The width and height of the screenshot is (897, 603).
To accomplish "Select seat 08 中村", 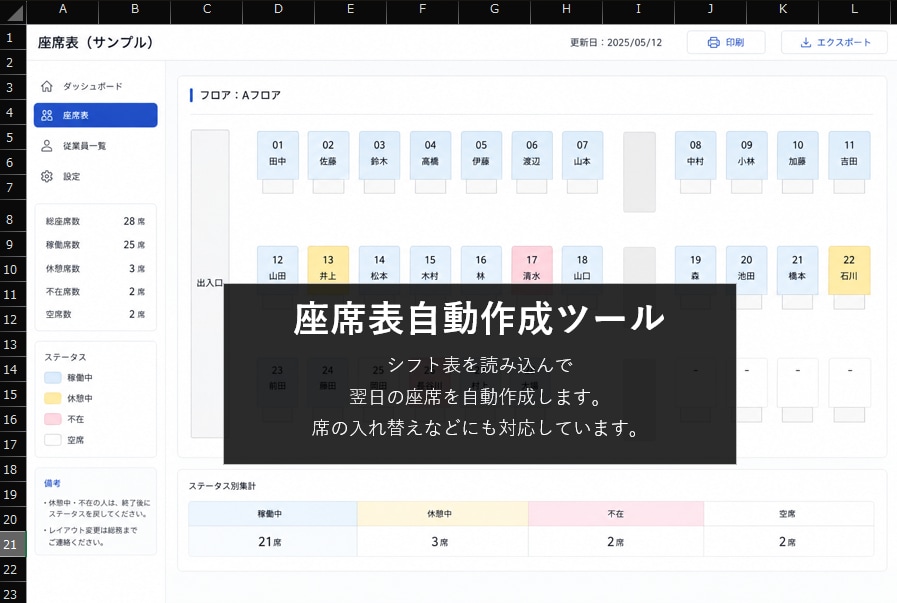I will 696,156.
